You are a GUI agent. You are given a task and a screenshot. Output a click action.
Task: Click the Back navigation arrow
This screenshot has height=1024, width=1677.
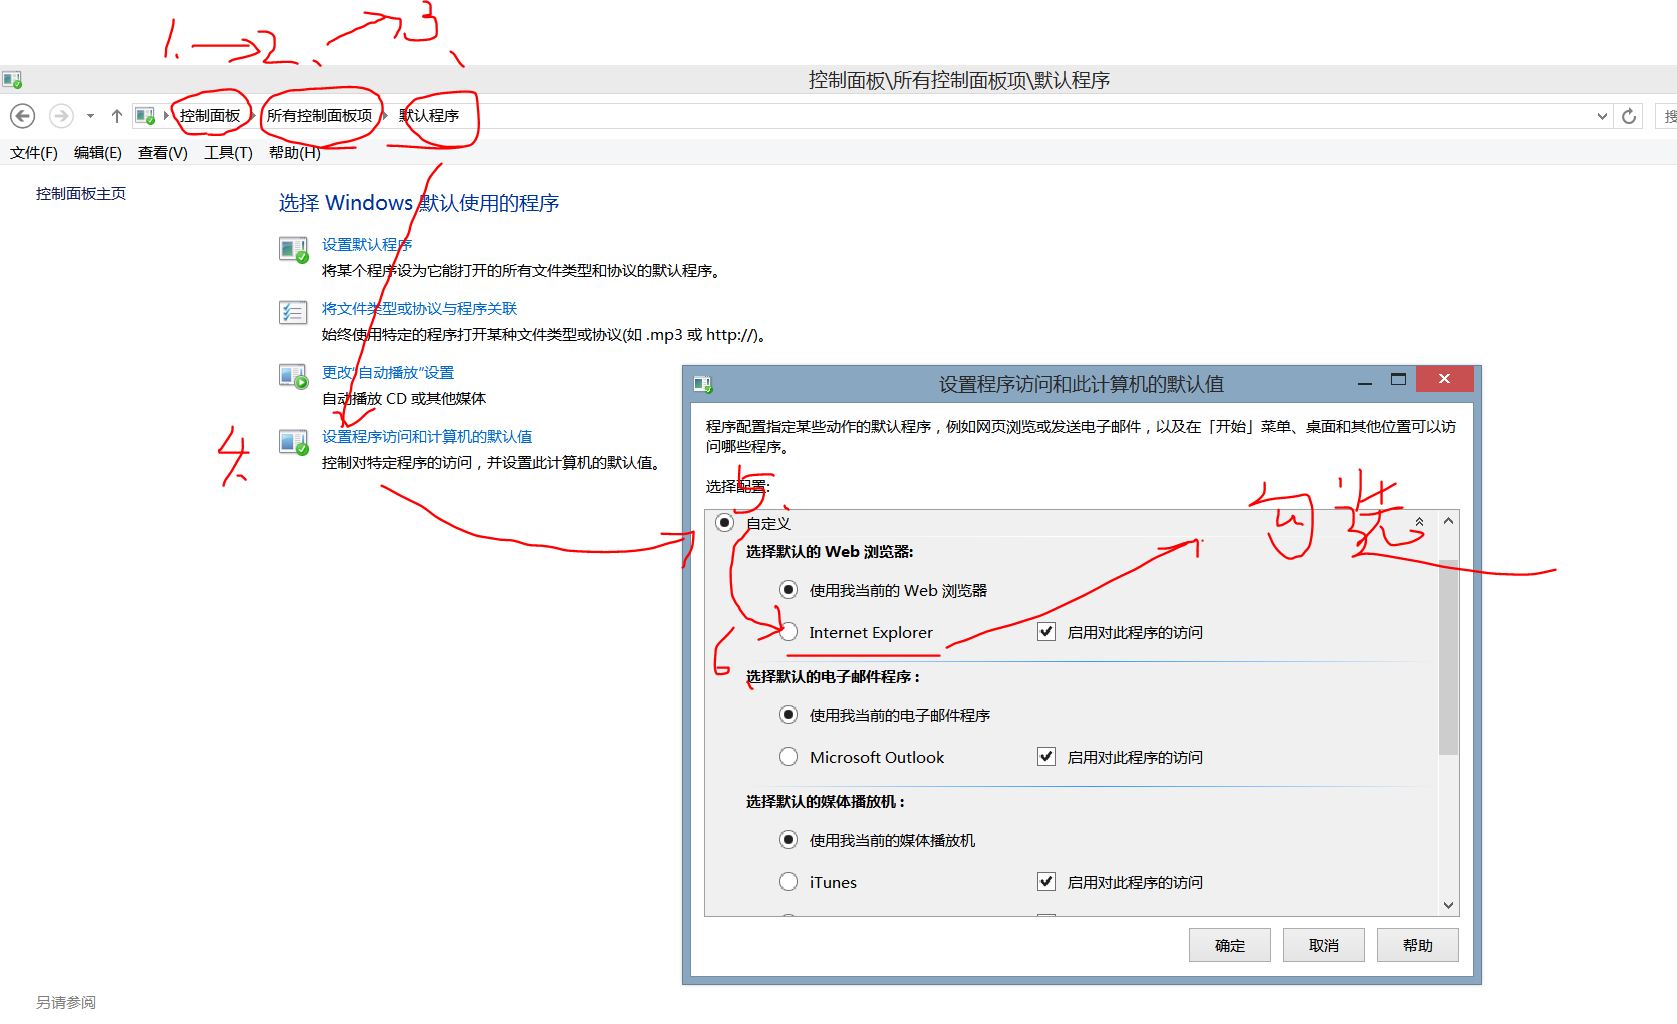click(x=23, y=116)
